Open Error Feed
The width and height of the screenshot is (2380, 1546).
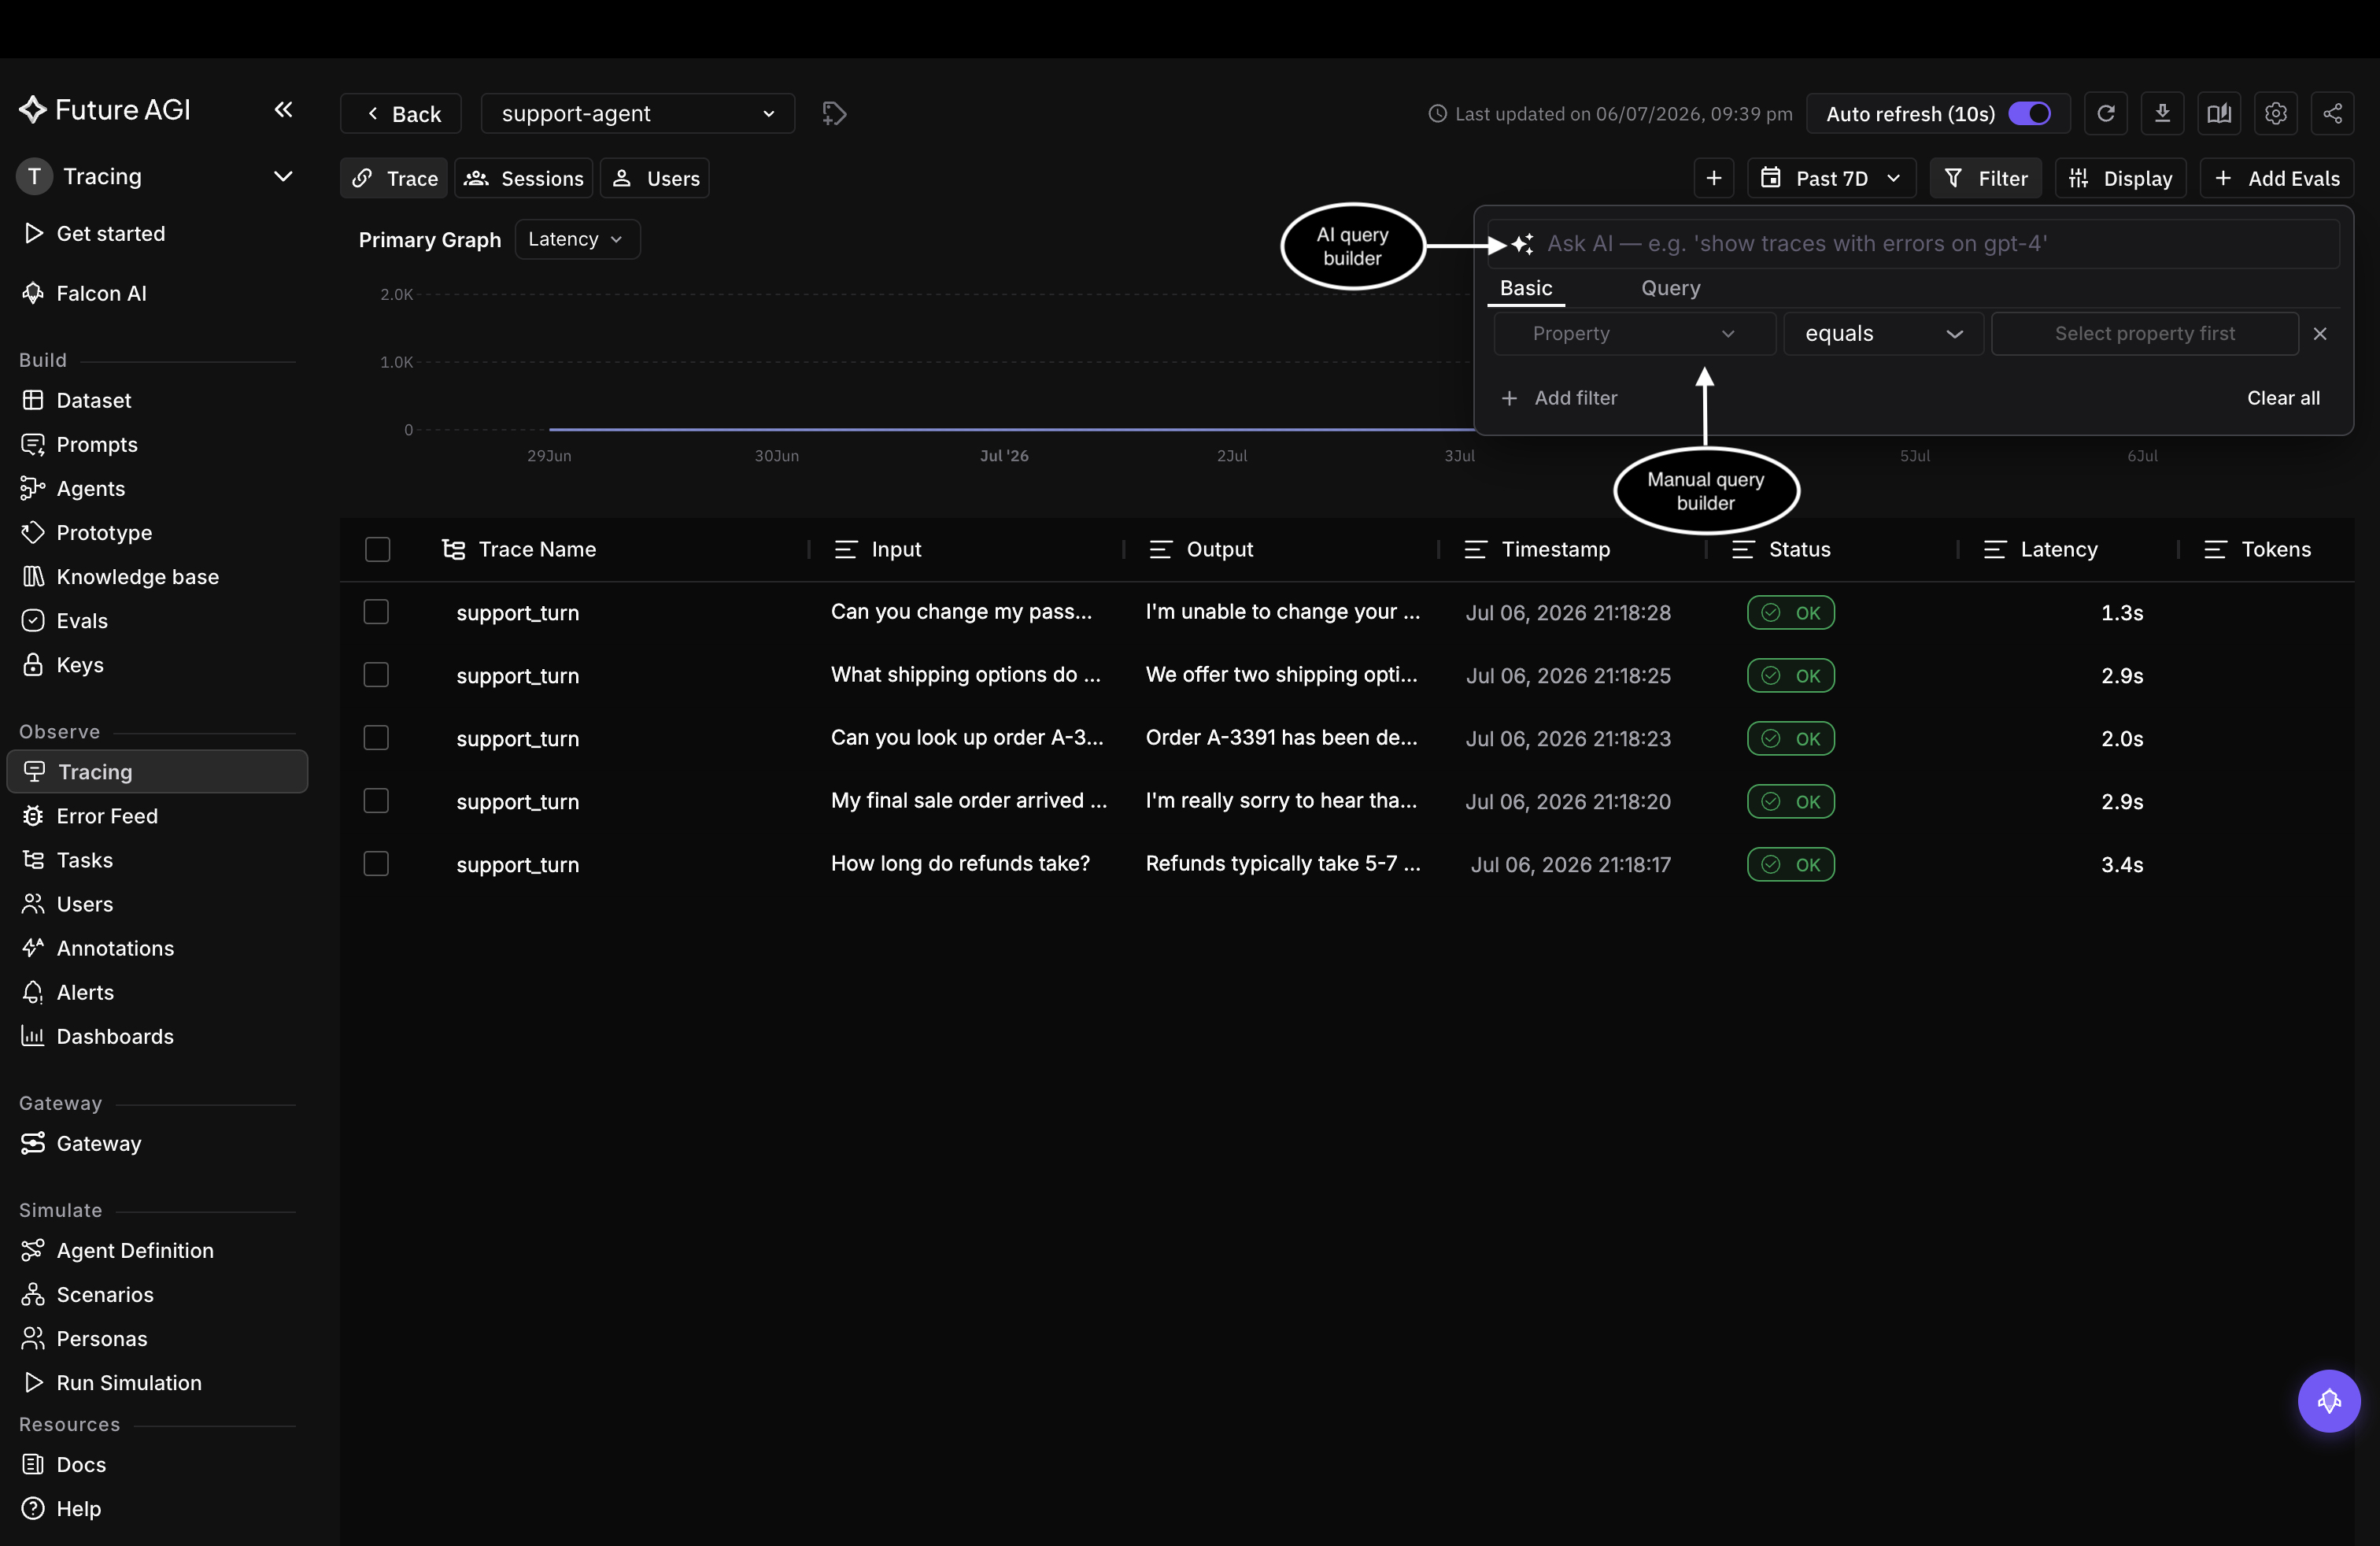click(x=107, y=816)
